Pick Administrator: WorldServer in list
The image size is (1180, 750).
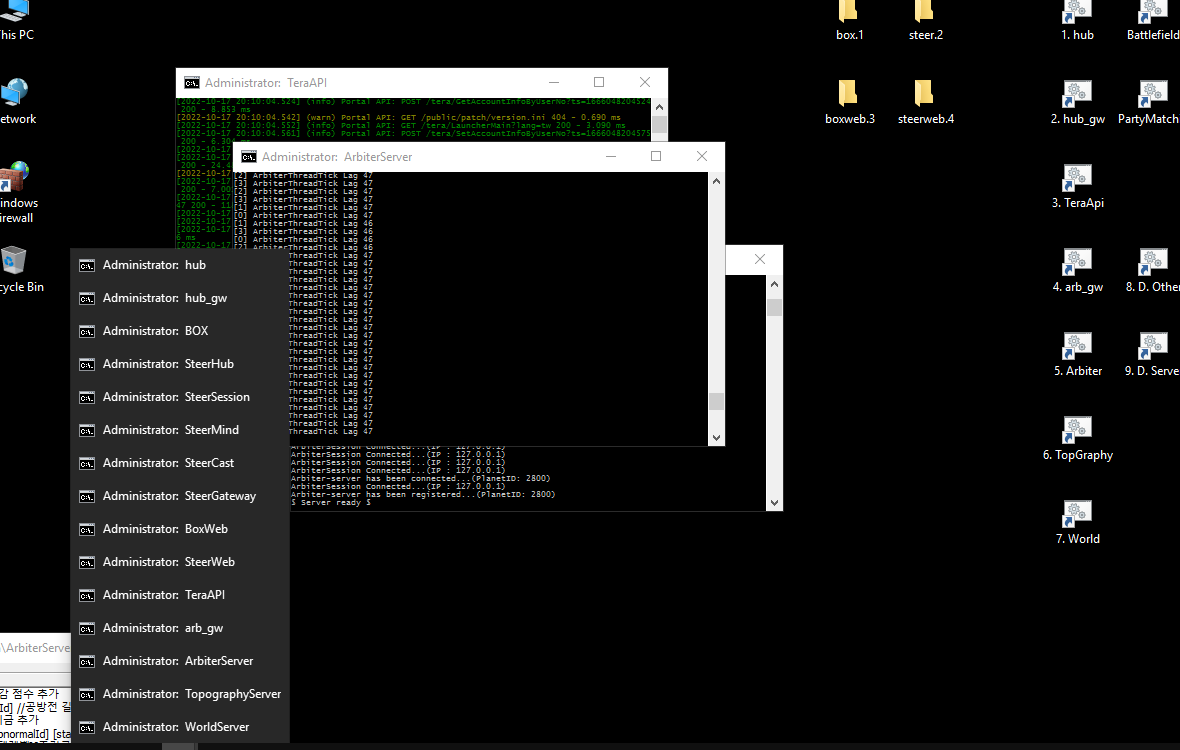[180, 727]
